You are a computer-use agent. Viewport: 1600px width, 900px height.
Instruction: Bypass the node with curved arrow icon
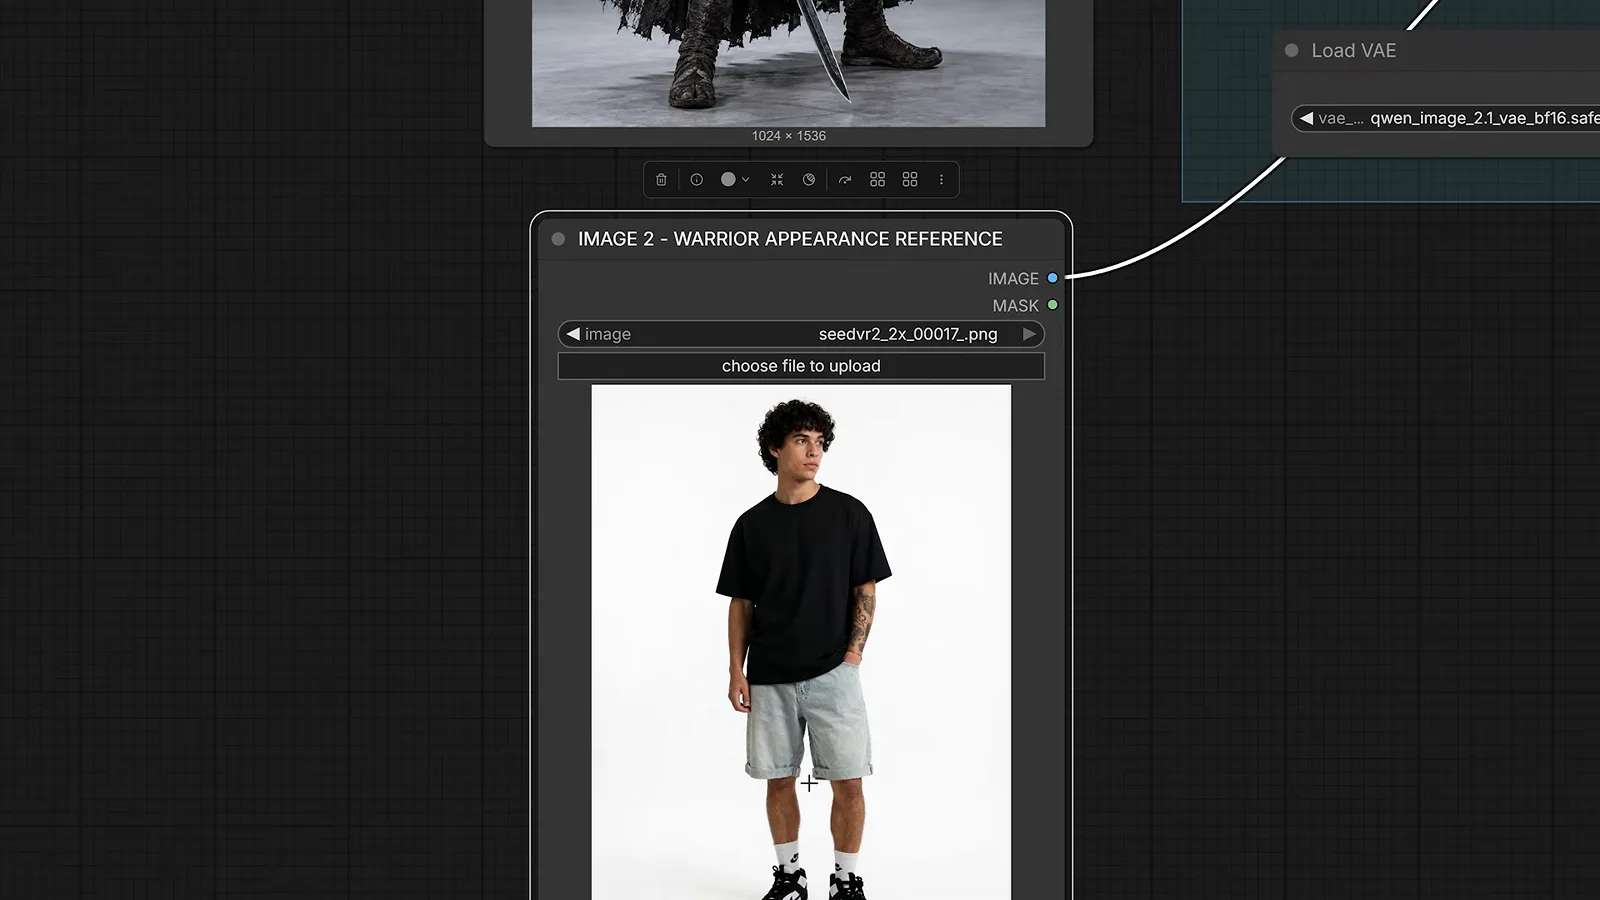pos(845,180)
